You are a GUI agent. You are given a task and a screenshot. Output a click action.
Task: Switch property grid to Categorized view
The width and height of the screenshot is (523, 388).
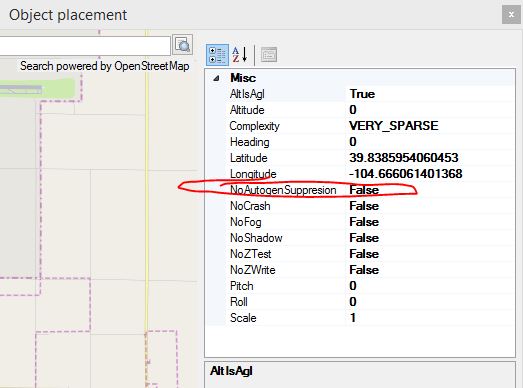pyautogui.click(x=217, y=55)
